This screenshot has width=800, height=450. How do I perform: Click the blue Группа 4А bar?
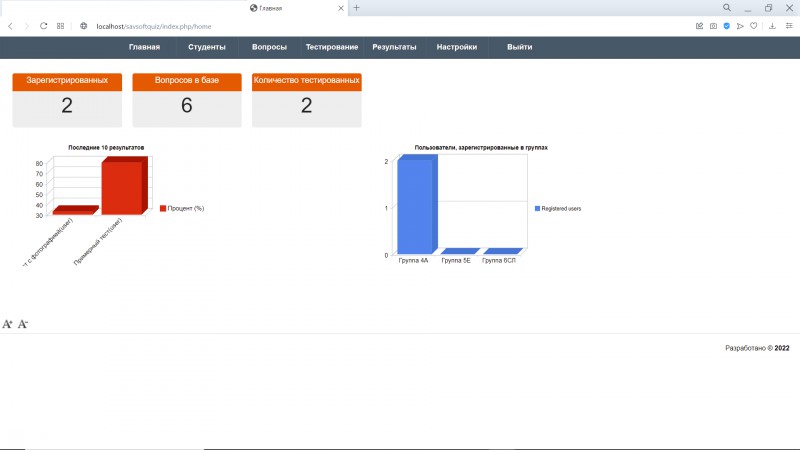coord(417,204)
